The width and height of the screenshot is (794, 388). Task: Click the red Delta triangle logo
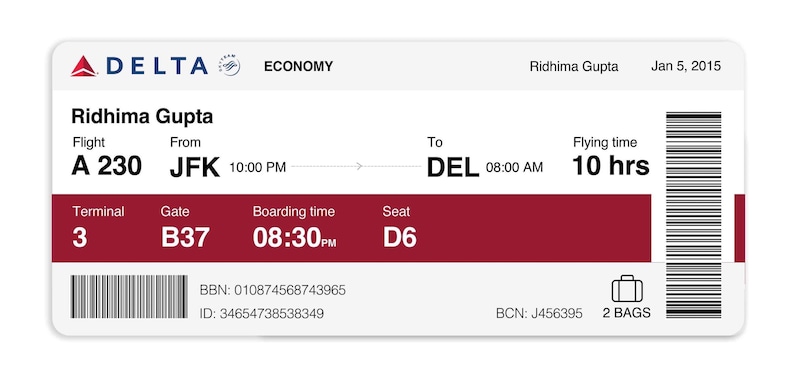click(x=84, y=66)
